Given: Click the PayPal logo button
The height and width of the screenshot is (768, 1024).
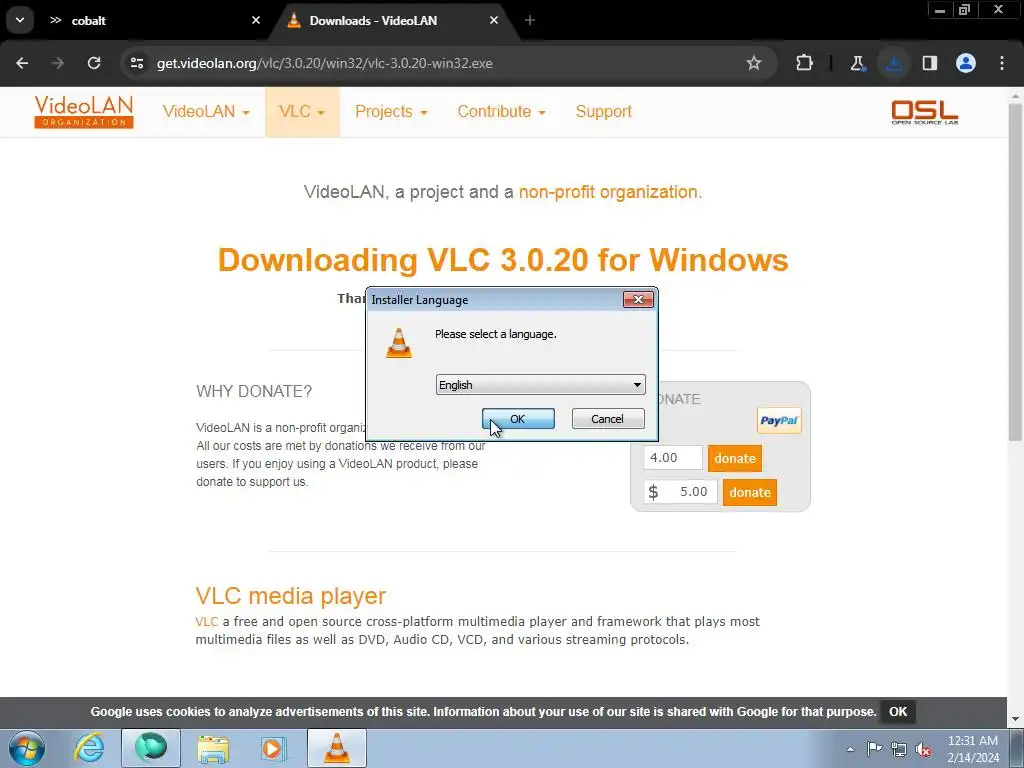Looking at the screenshot, I should 779,421.
